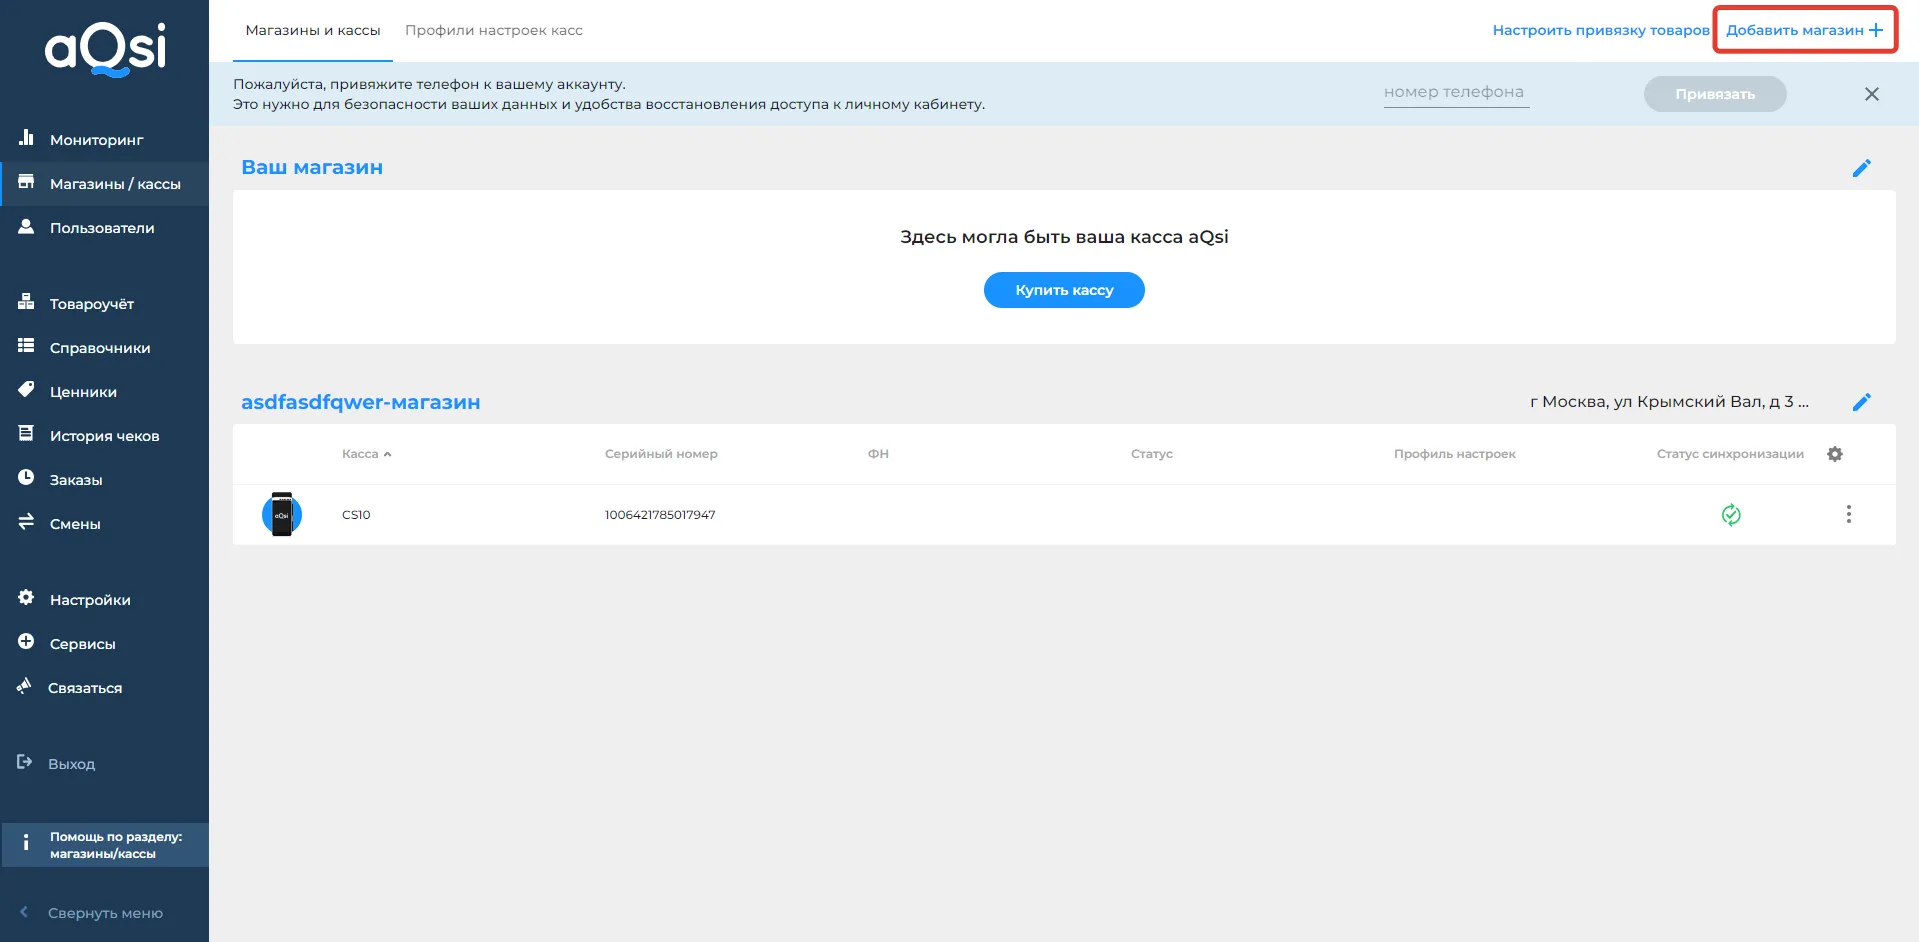1919x942 pixels.
Task: Open table column settings gear icon
Action: pos(1834,454)
